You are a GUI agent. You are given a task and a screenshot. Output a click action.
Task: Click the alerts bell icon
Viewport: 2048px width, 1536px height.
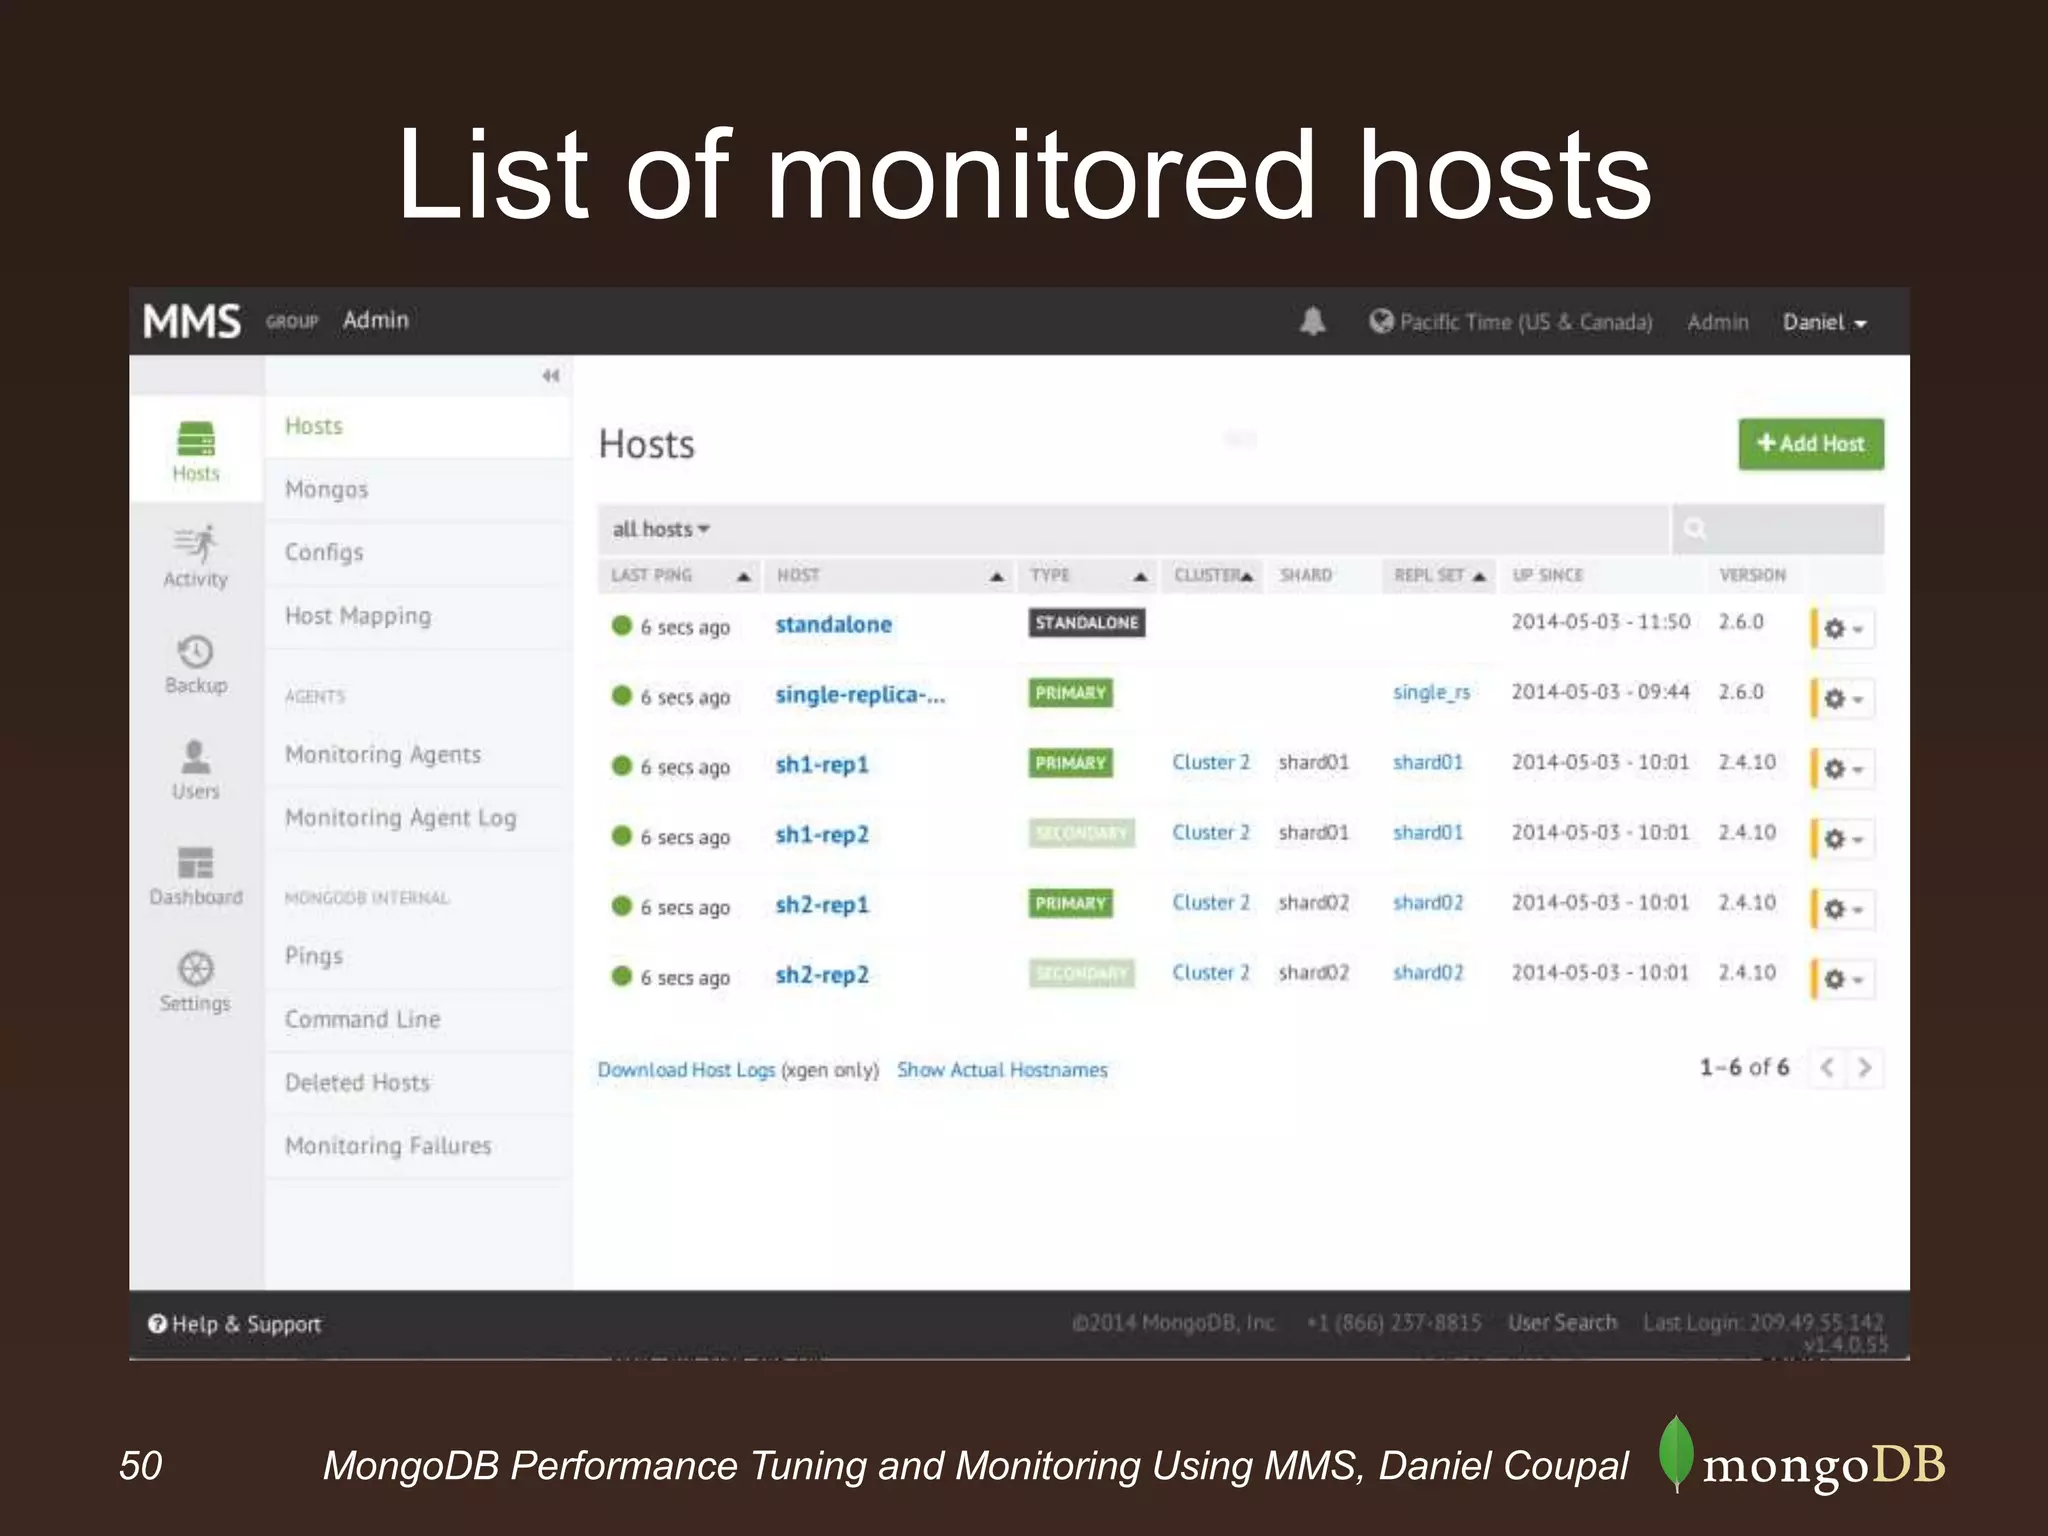[x=1312, y=321]
